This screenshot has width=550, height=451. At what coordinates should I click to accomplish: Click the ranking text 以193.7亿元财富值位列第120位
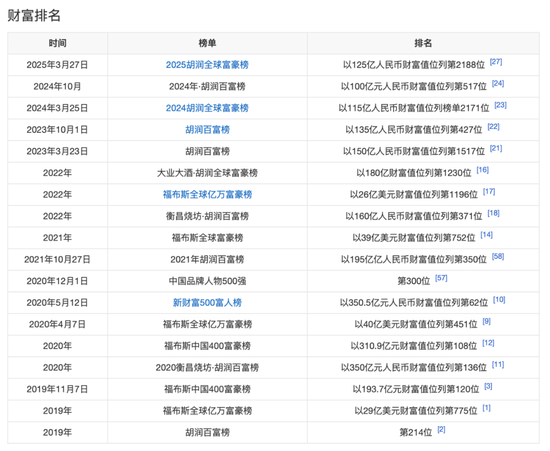(416, 389)
